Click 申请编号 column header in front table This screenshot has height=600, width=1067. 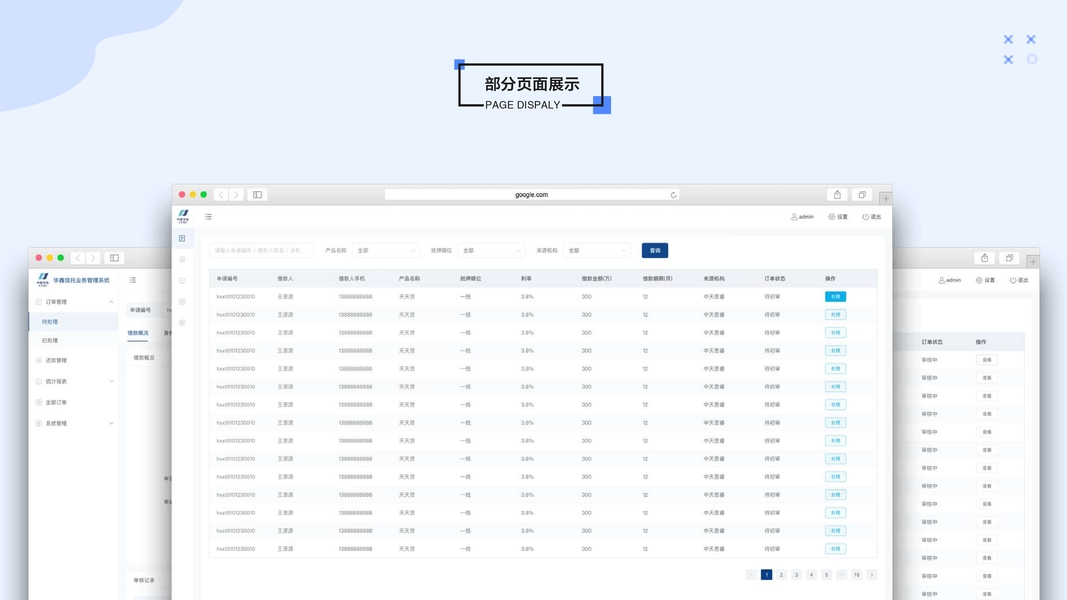tap(227, 279)
